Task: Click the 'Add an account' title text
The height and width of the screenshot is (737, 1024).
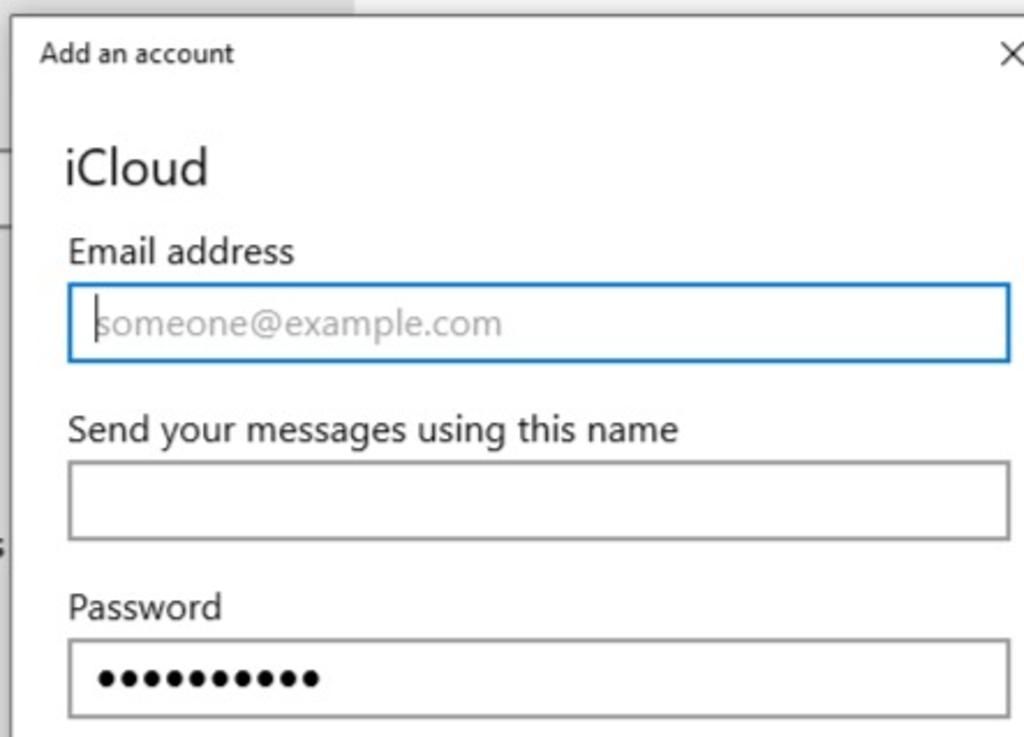Action: (x=137, y=54)
